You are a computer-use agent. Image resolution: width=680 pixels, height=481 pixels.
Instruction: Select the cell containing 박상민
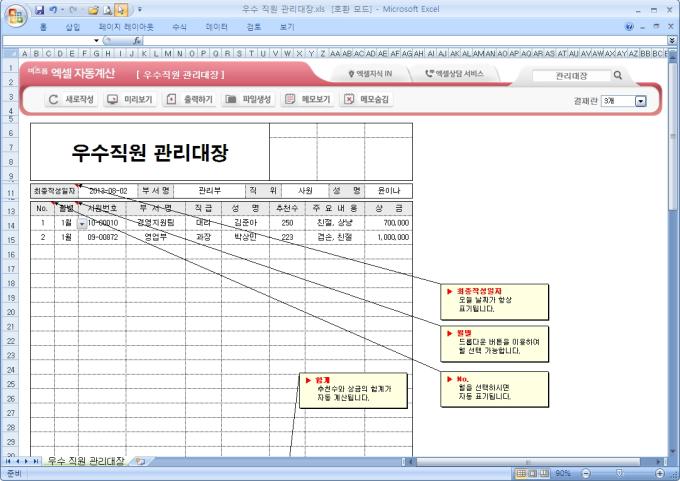245,237
